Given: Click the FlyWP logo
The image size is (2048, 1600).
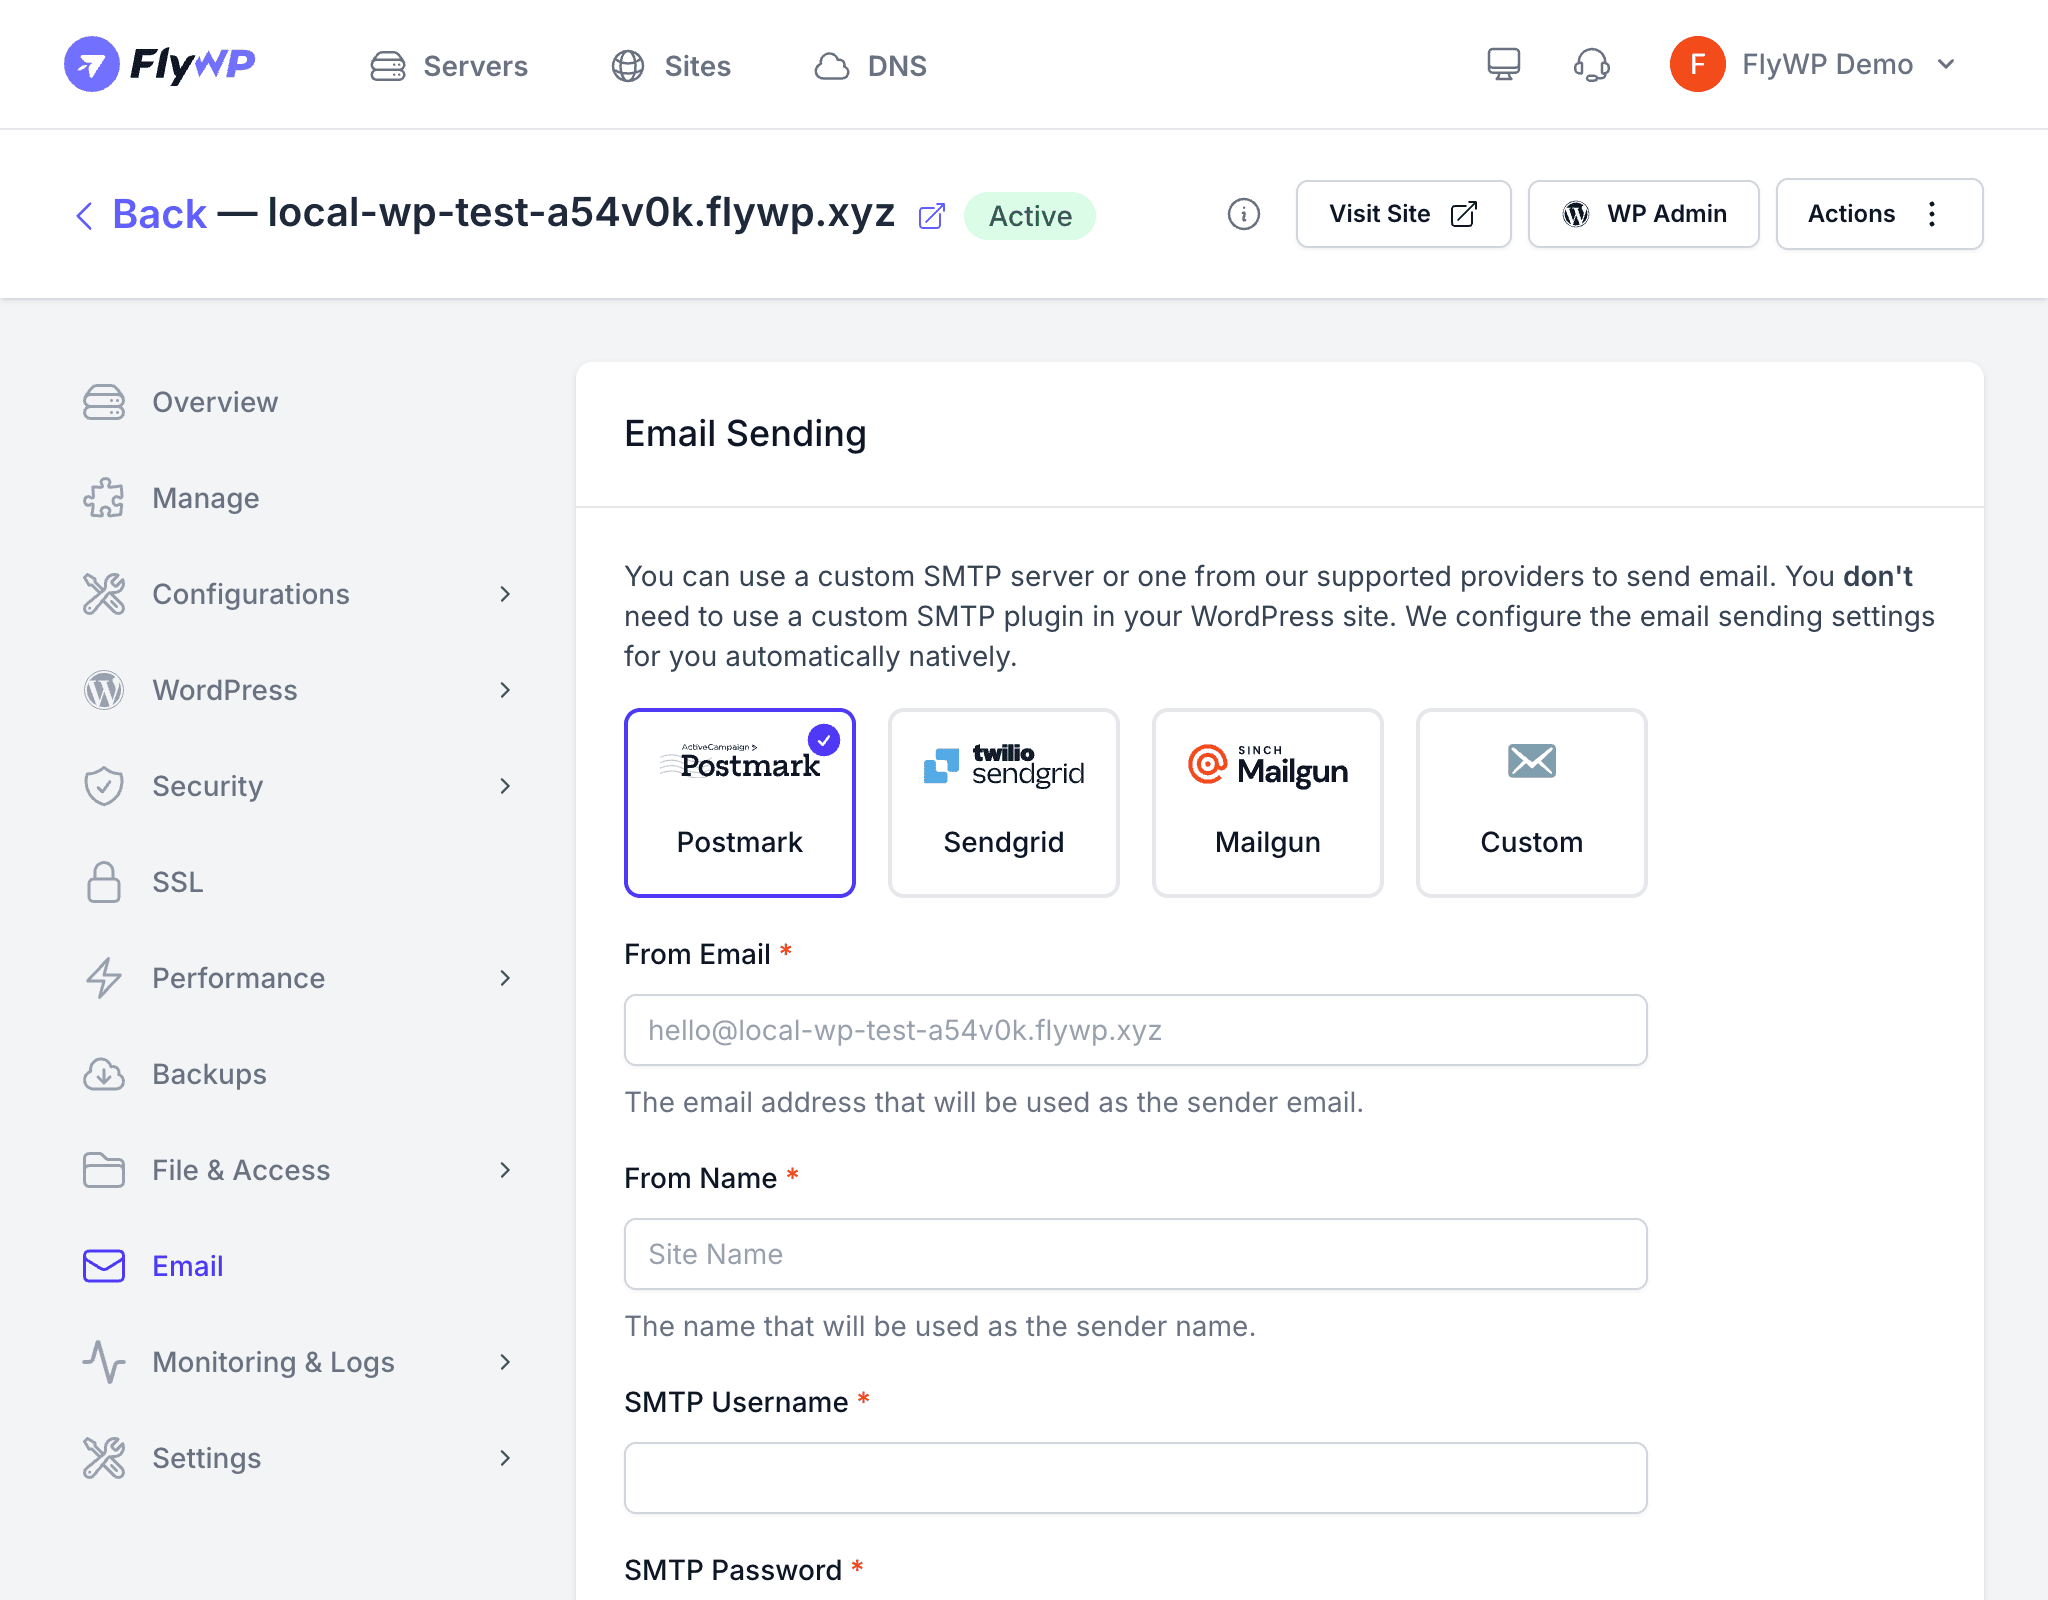Looking at the screenshot, I should (160, 64).
